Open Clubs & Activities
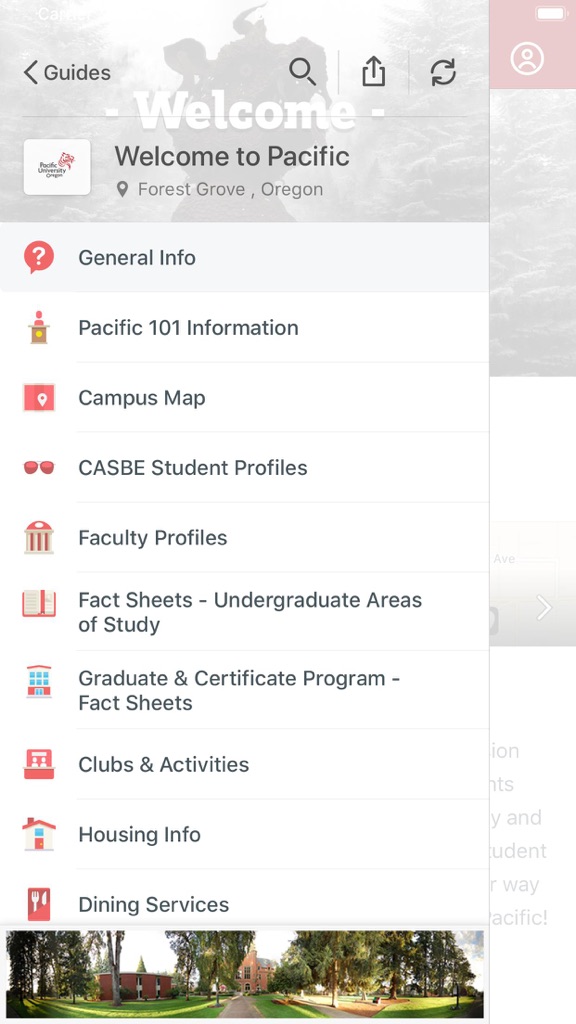 pyautogui.click(x=244, y=764)
